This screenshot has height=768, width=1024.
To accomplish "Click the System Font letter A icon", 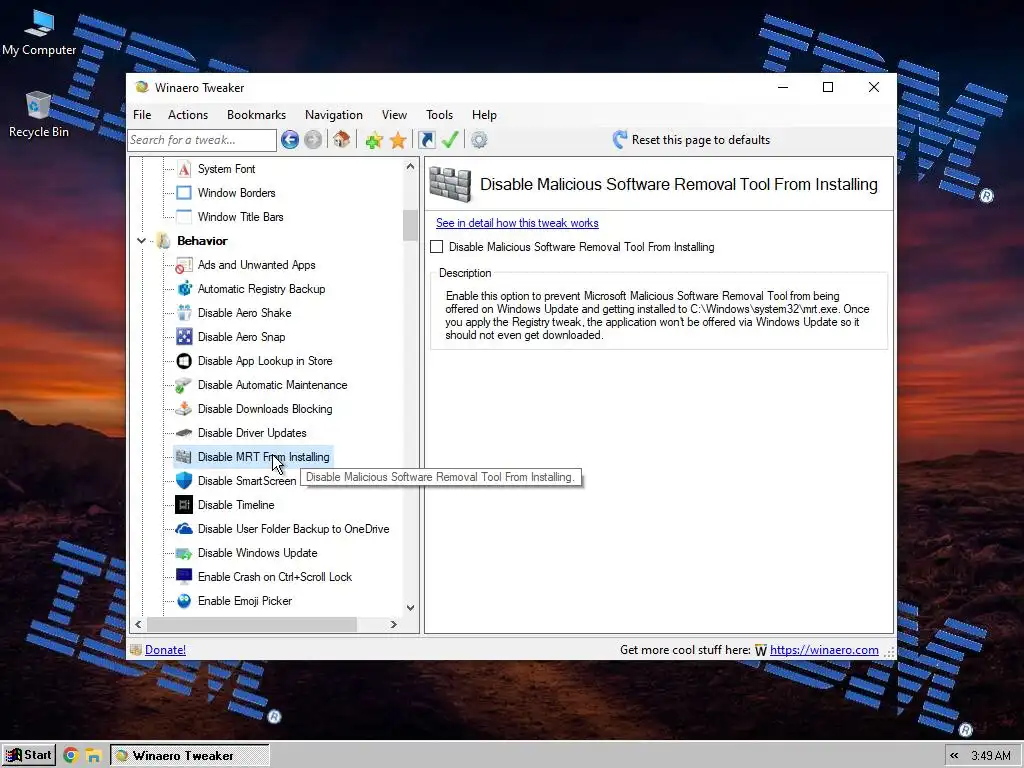I will pos(184,169).
